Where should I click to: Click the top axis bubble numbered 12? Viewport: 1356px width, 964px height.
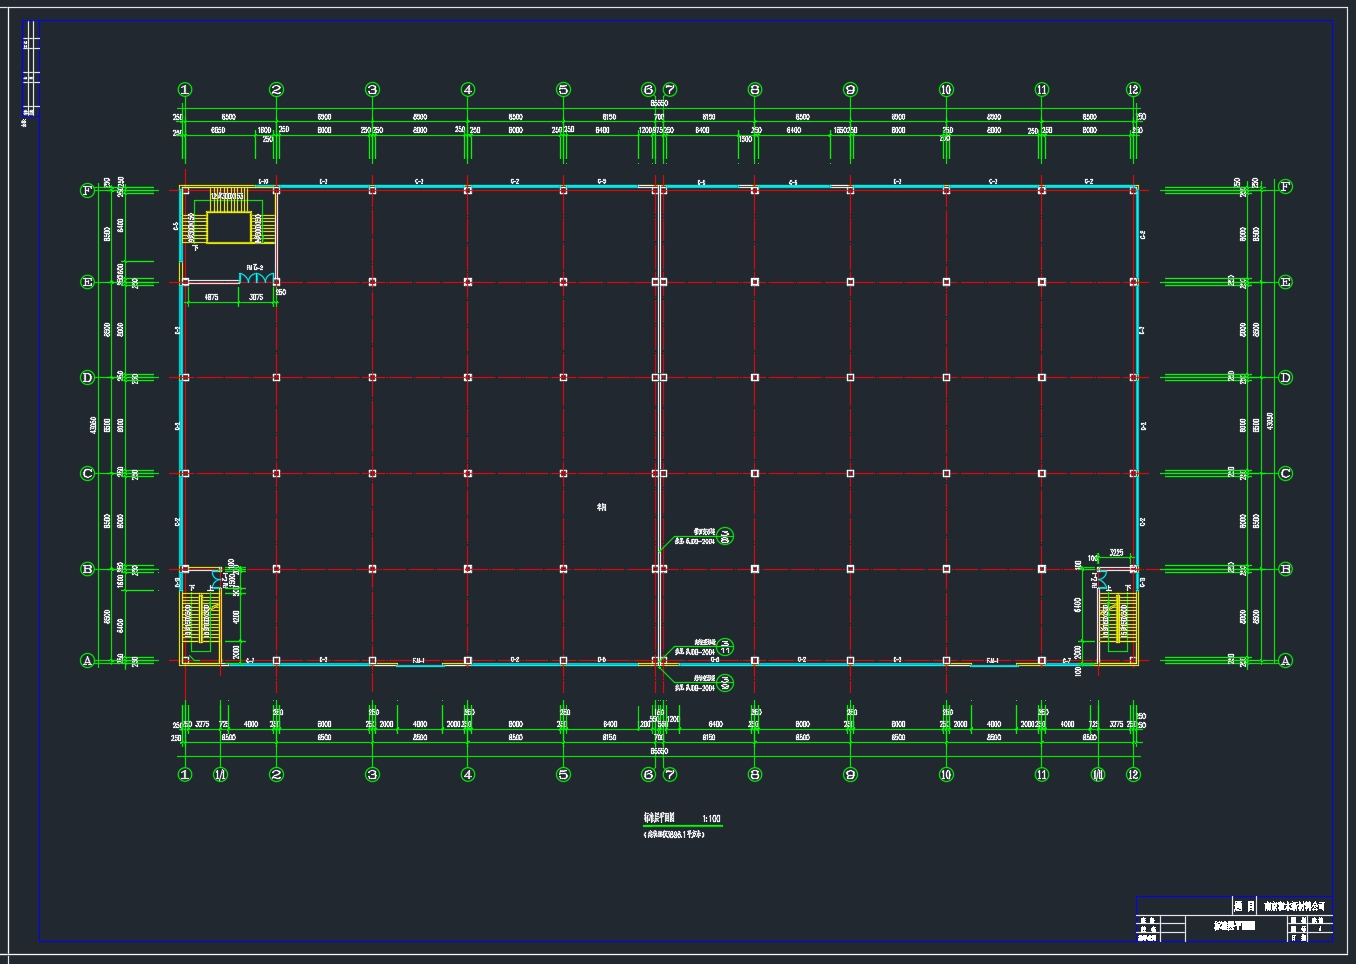pyautogui.click(x=1133, y=90)
